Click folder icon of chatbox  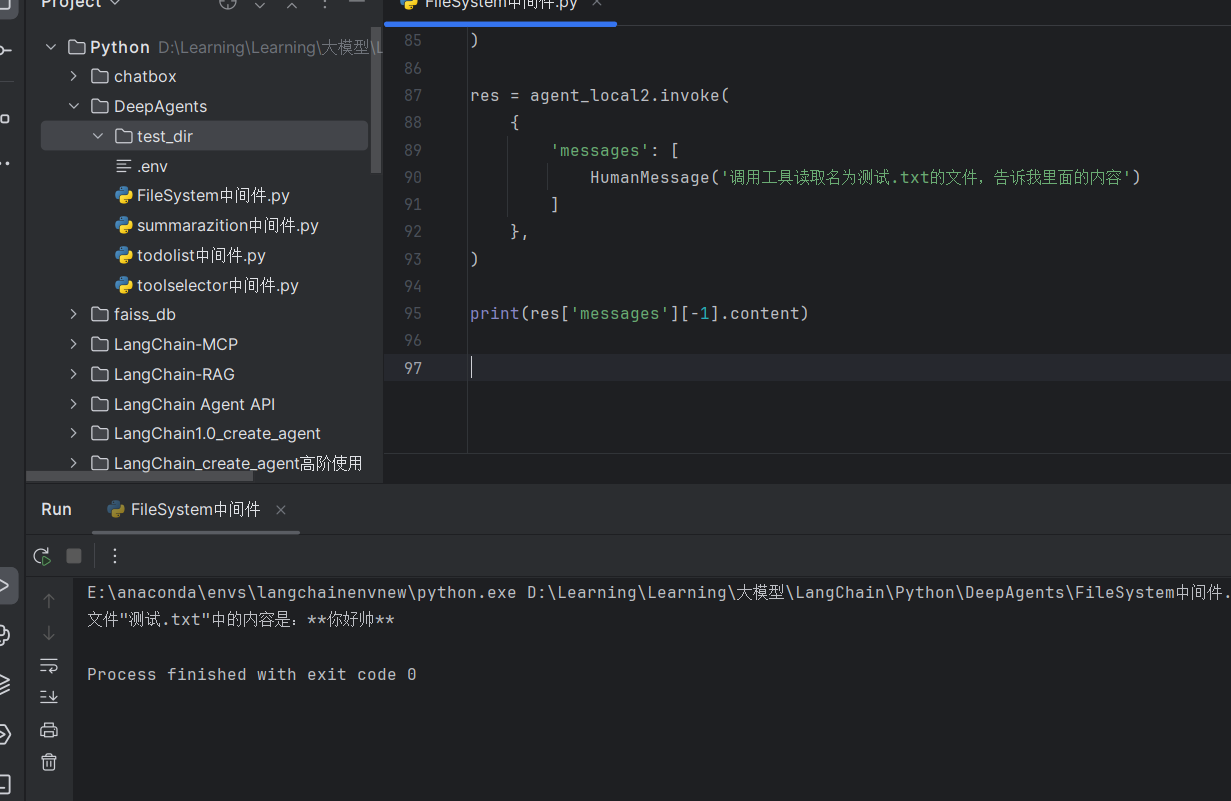coord(99,77)
